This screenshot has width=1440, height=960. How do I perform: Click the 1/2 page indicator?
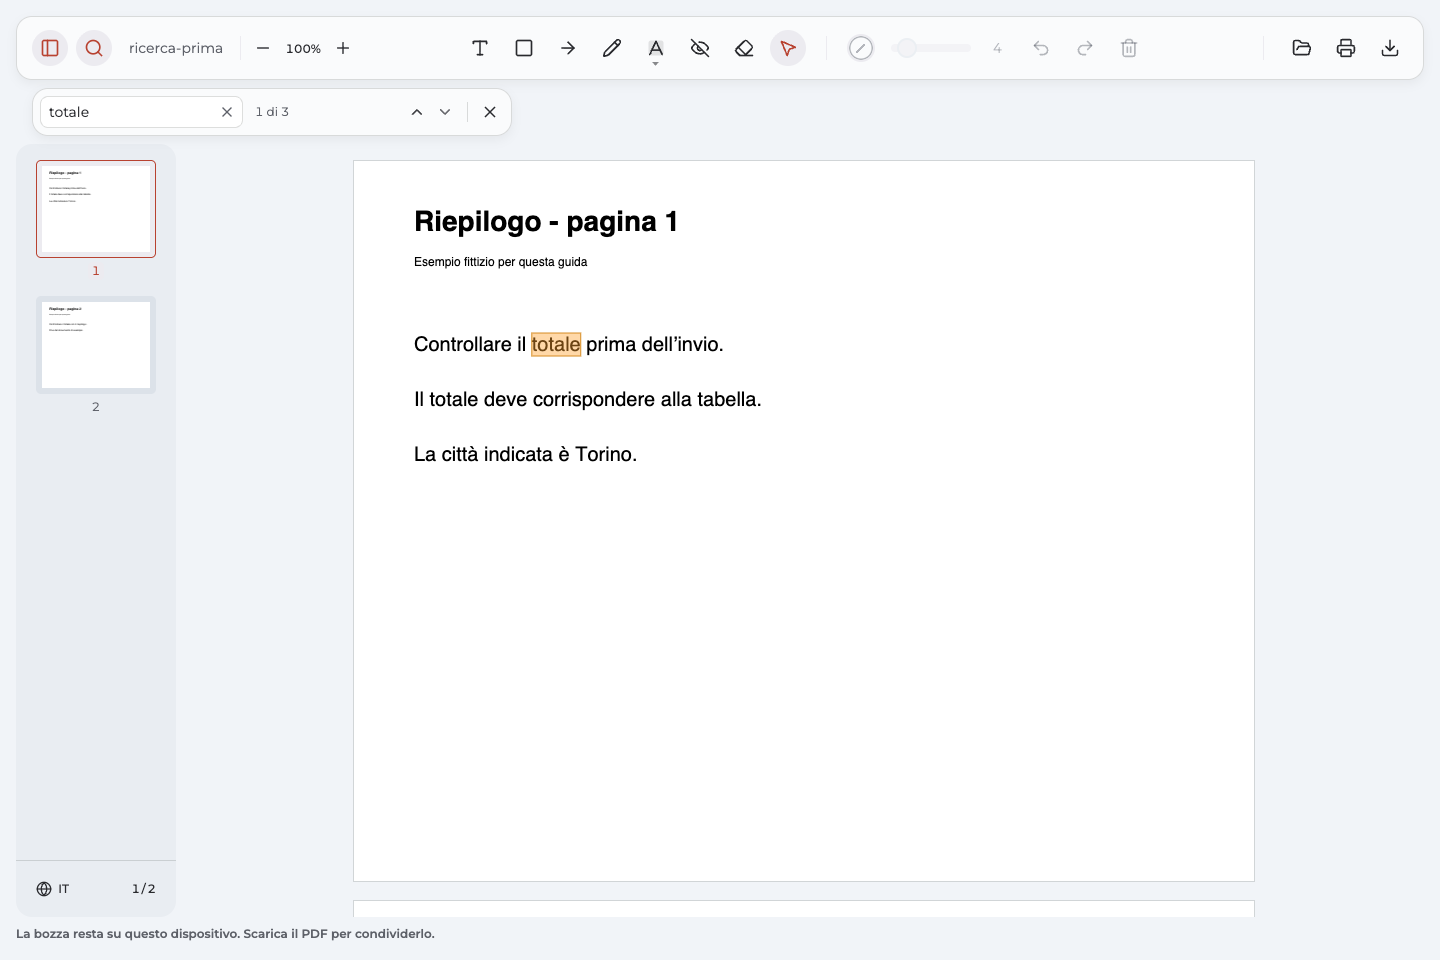144,889
